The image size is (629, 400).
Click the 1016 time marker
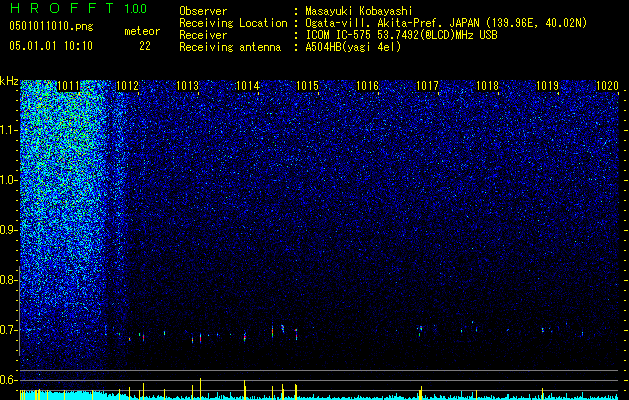367,85
